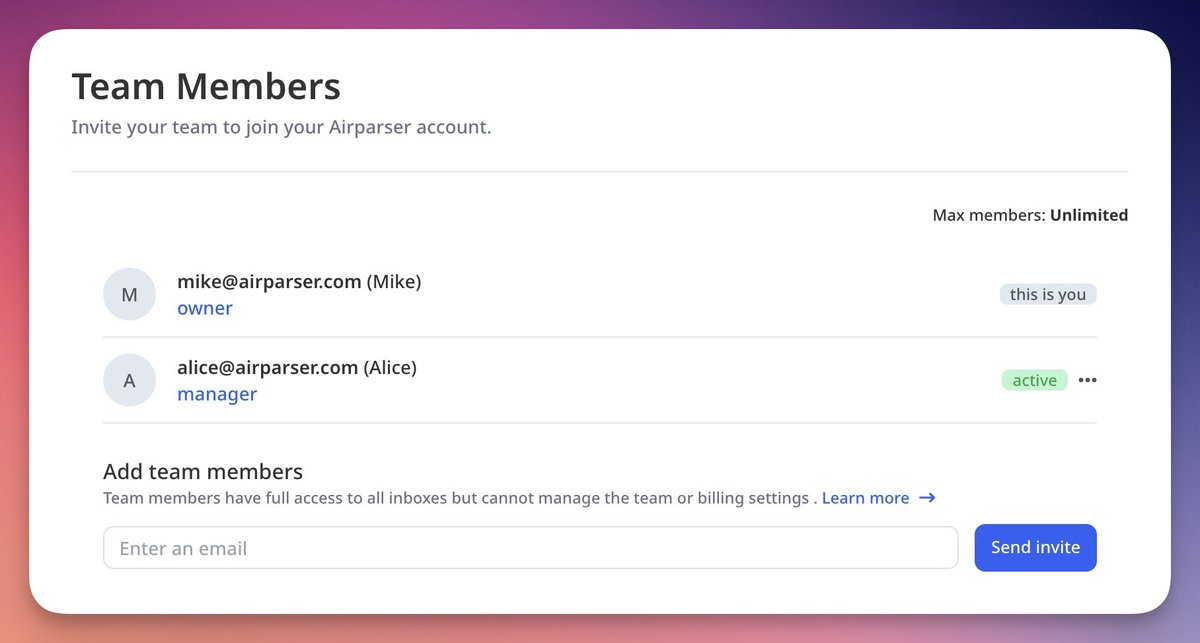
Task: Select the email address alice@airparser.com
Action: (266, 367)
